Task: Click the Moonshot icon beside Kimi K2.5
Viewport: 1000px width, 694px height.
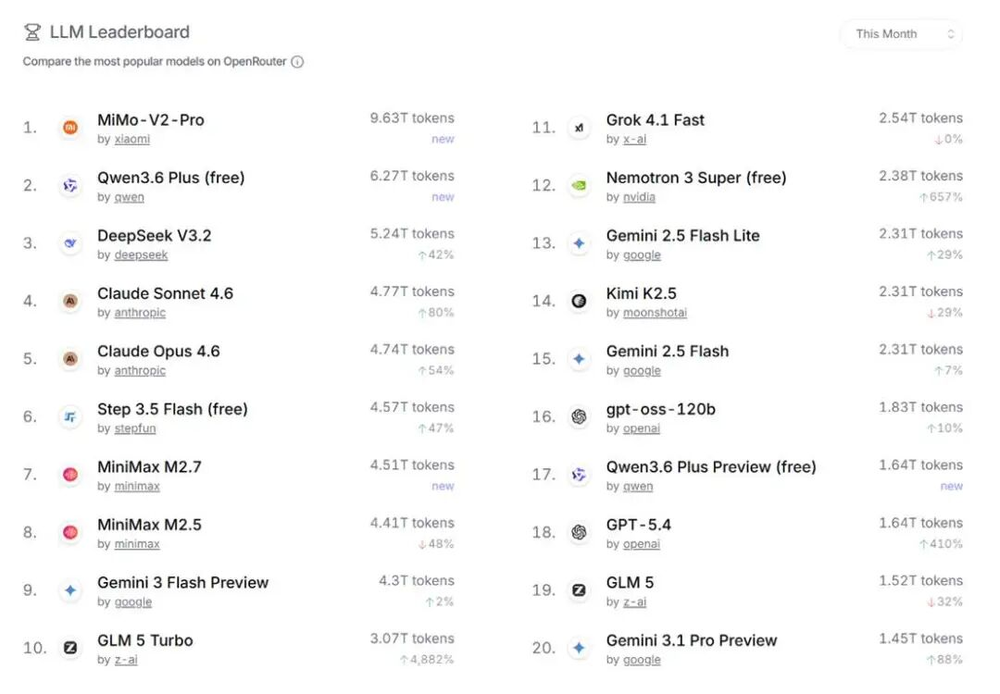Action: point(579,301)
